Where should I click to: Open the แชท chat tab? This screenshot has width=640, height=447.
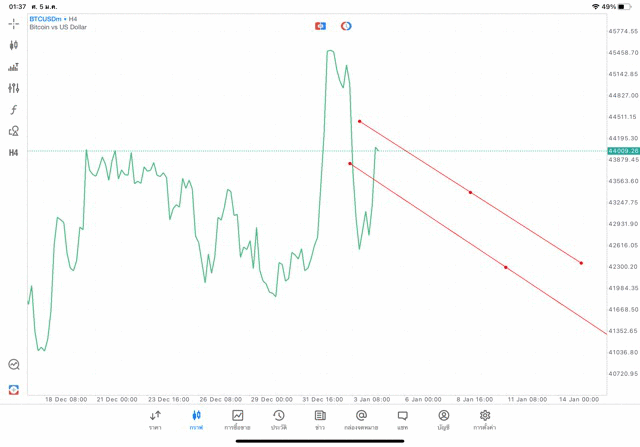pos(402,420)
